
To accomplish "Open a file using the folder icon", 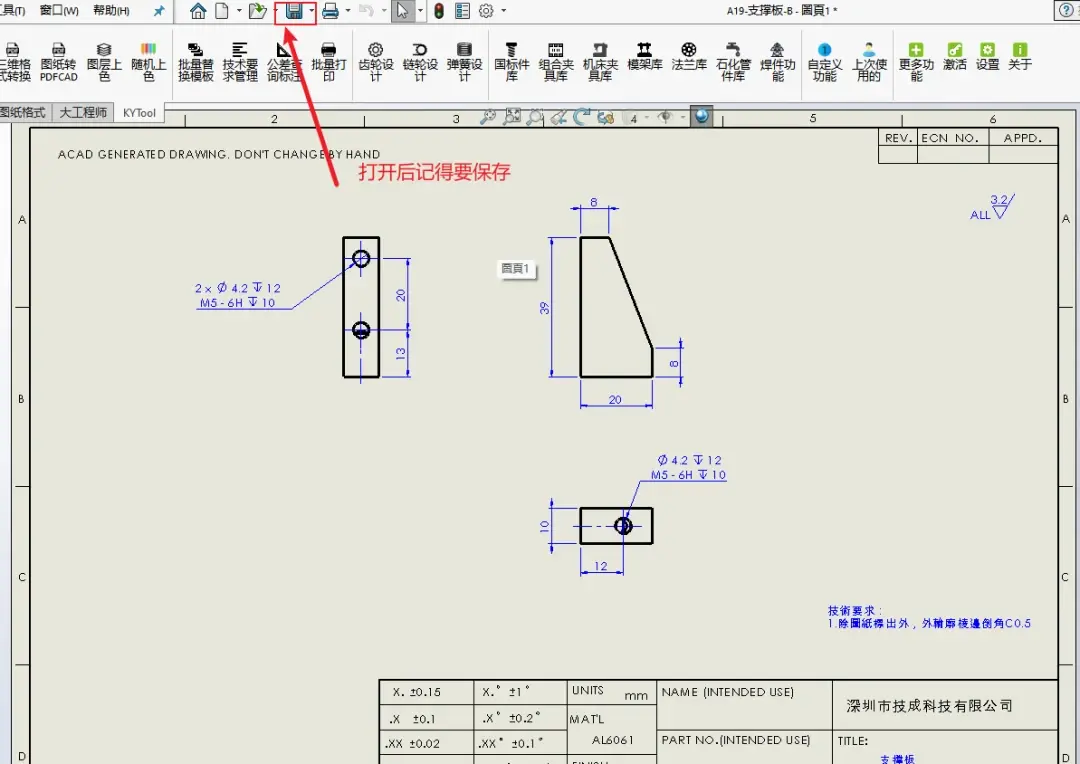I will [x=258, y=11].
